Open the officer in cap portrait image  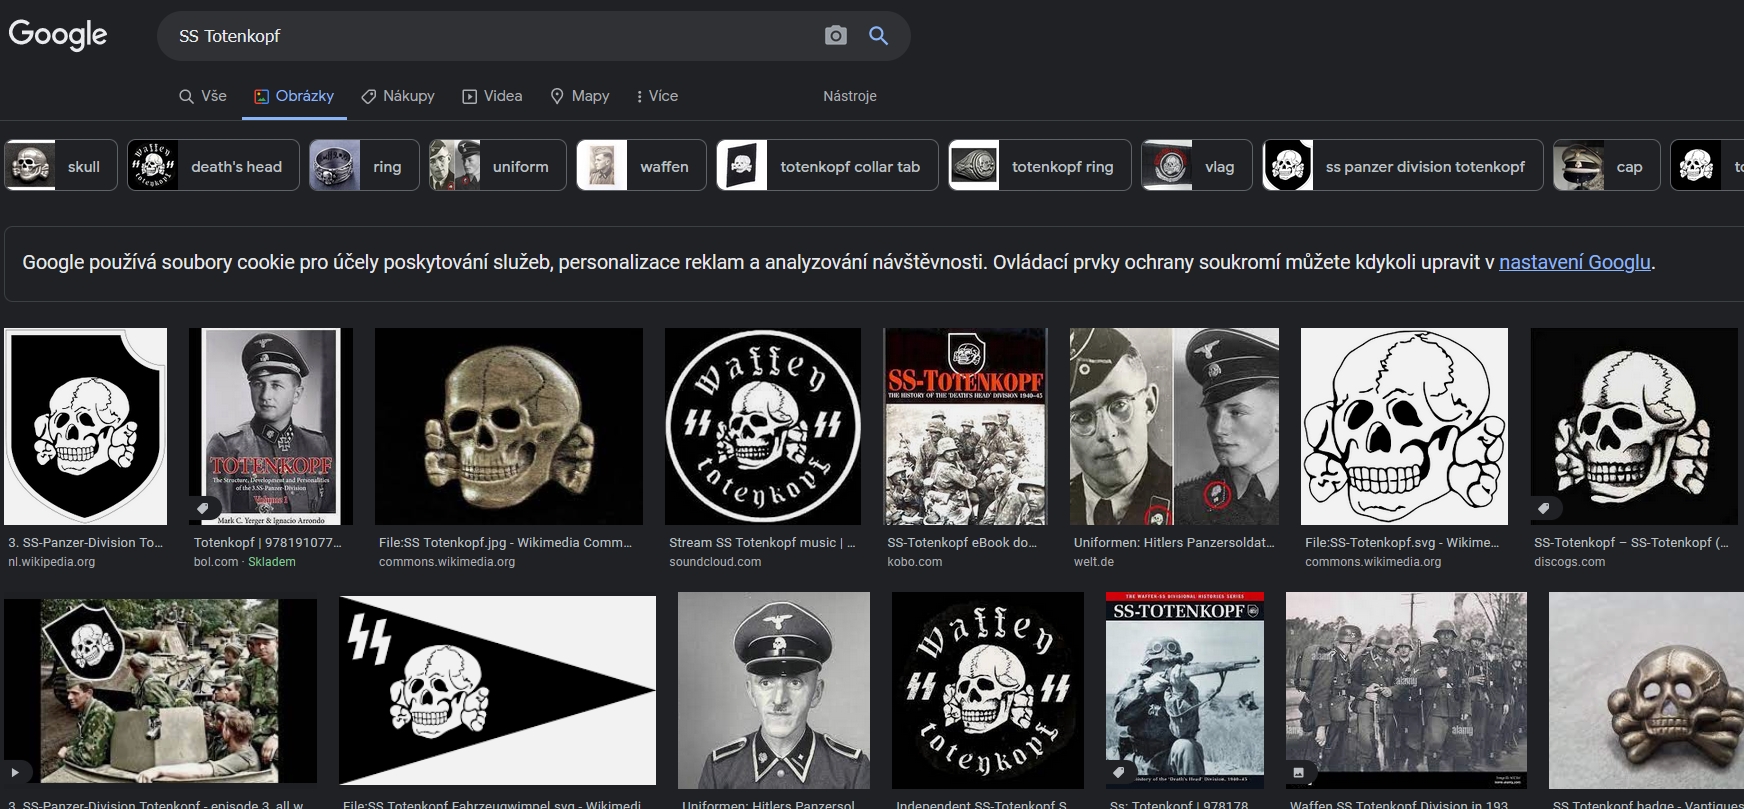click(x=774, y=690)
